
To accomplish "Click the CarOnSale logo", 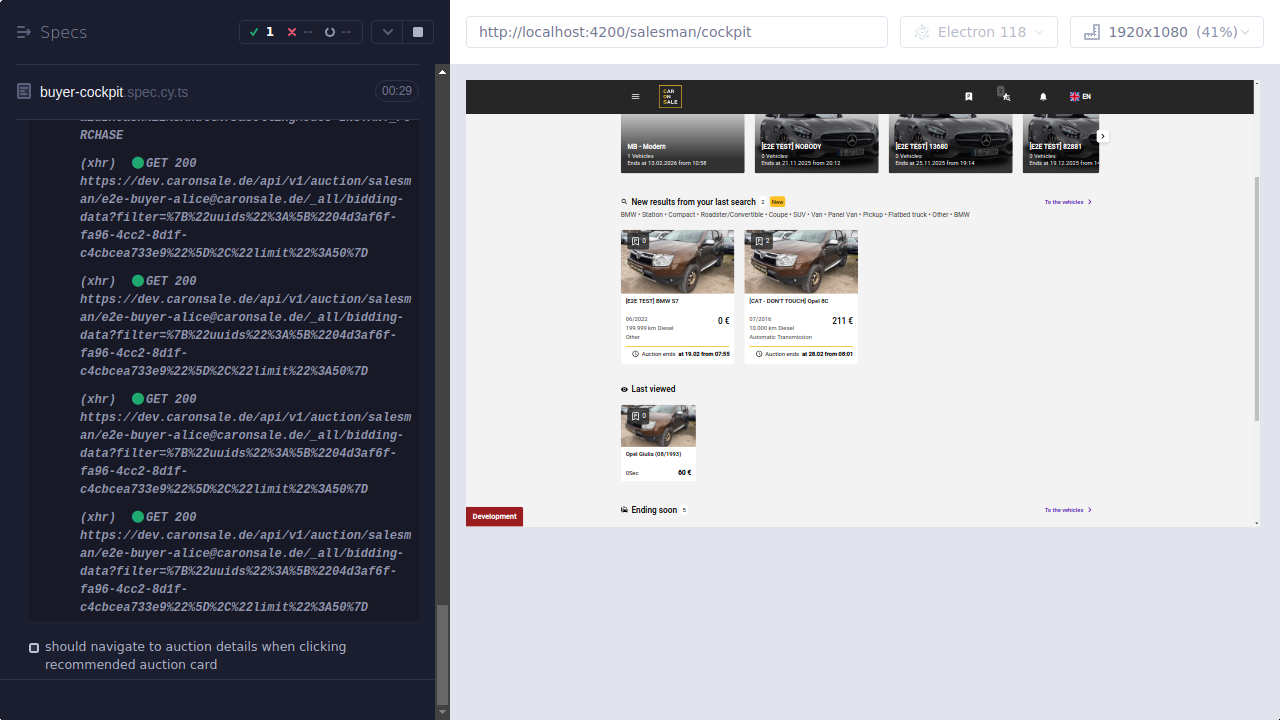I will (669, 95).
